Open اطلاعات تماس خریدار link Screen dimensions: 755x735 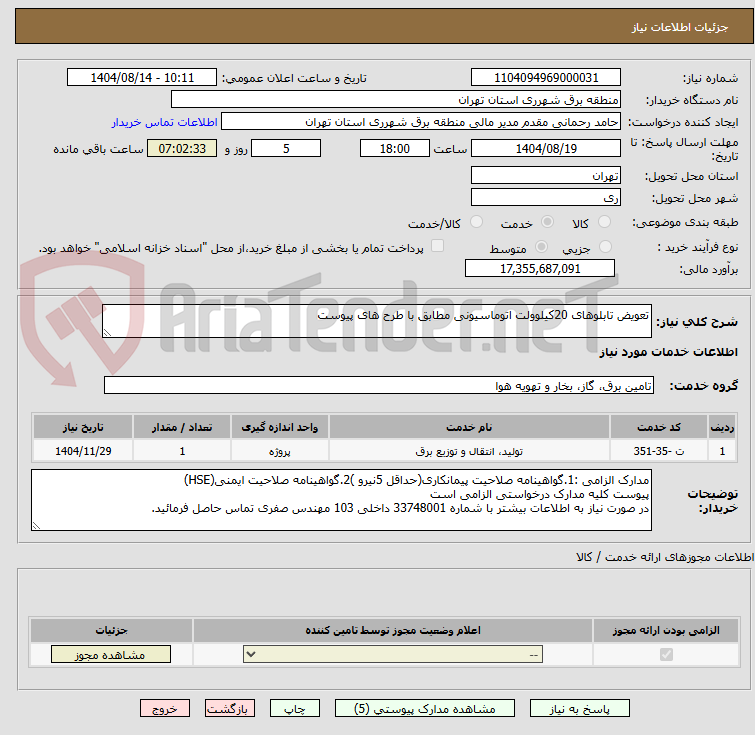(165, 122)
